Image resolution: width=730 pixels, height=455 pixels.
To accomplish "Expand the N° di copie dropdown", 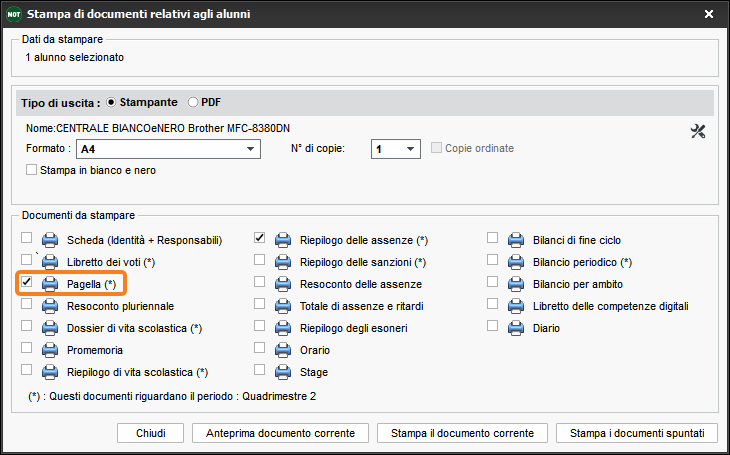I will point(396,149).
